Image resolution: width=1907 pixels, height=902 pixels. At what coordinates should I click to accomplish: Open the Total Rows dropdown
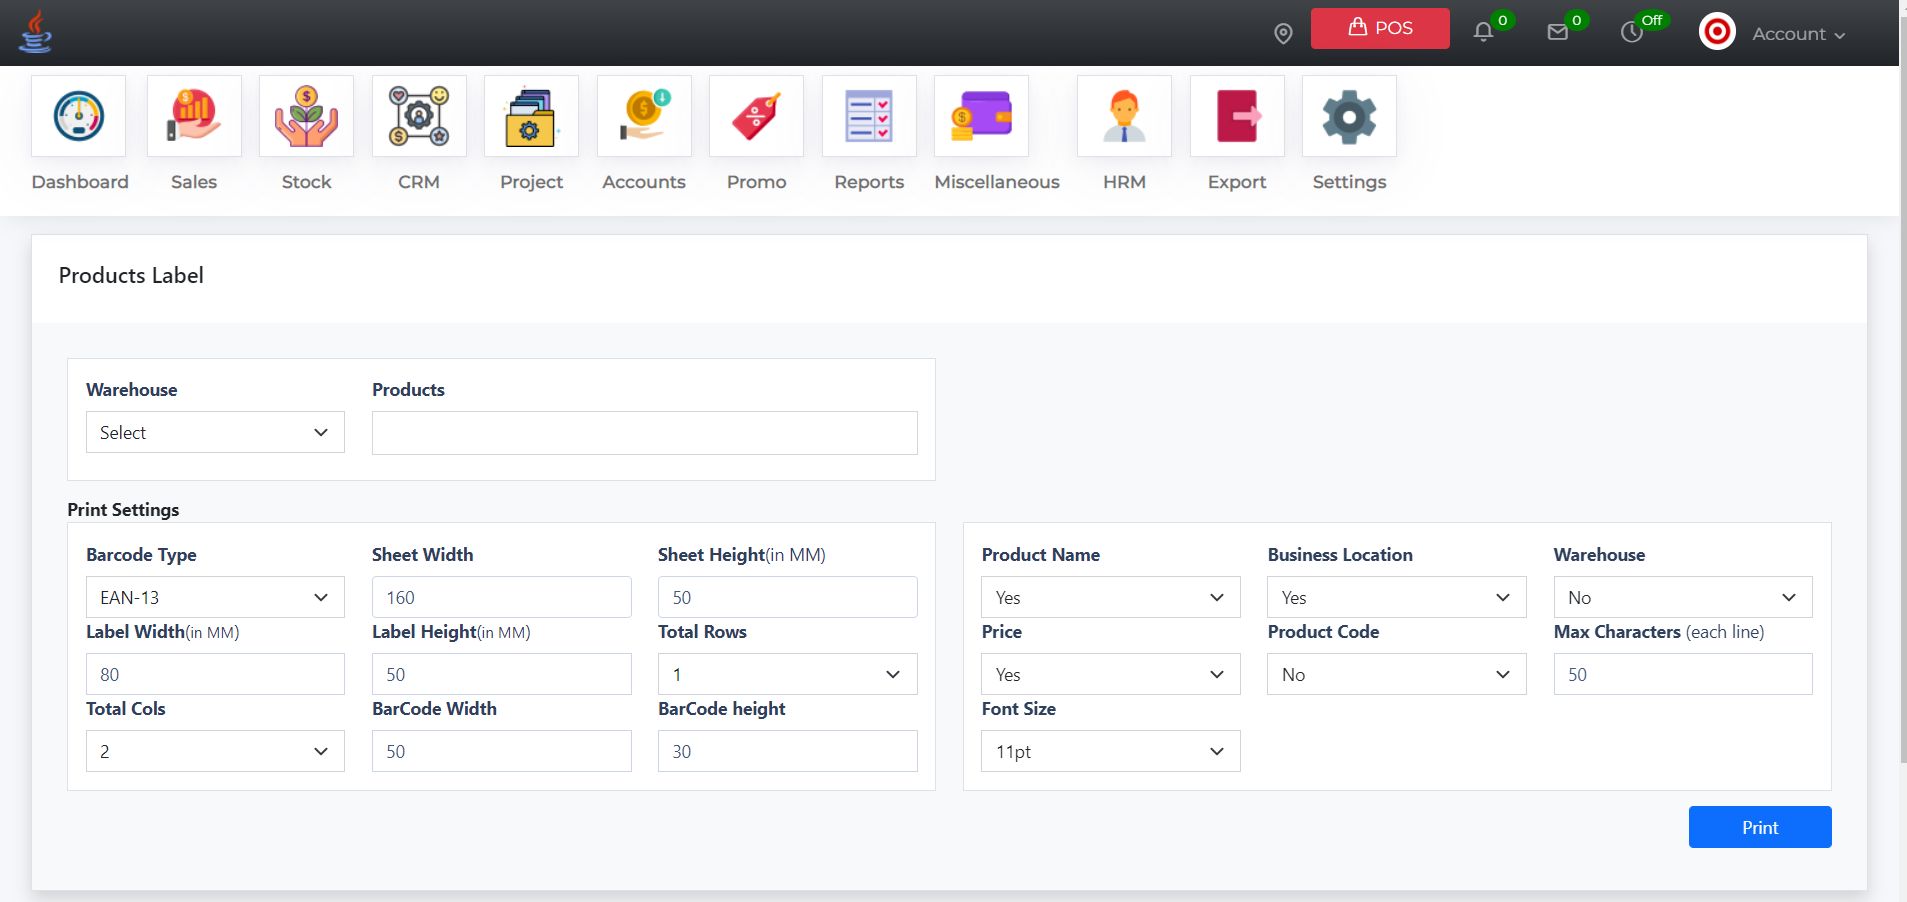[x=787, y=674]
